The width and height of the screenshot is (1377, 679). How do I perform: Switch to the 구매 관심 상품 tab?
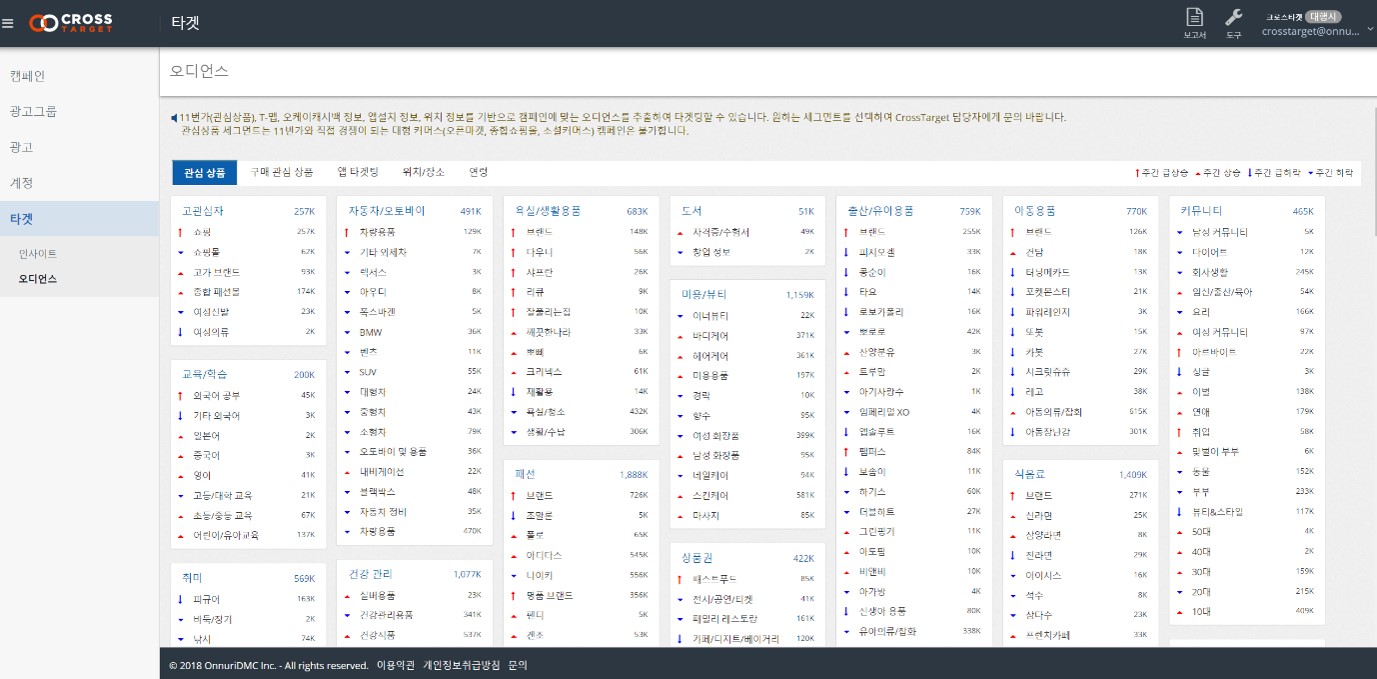[281, 172]
